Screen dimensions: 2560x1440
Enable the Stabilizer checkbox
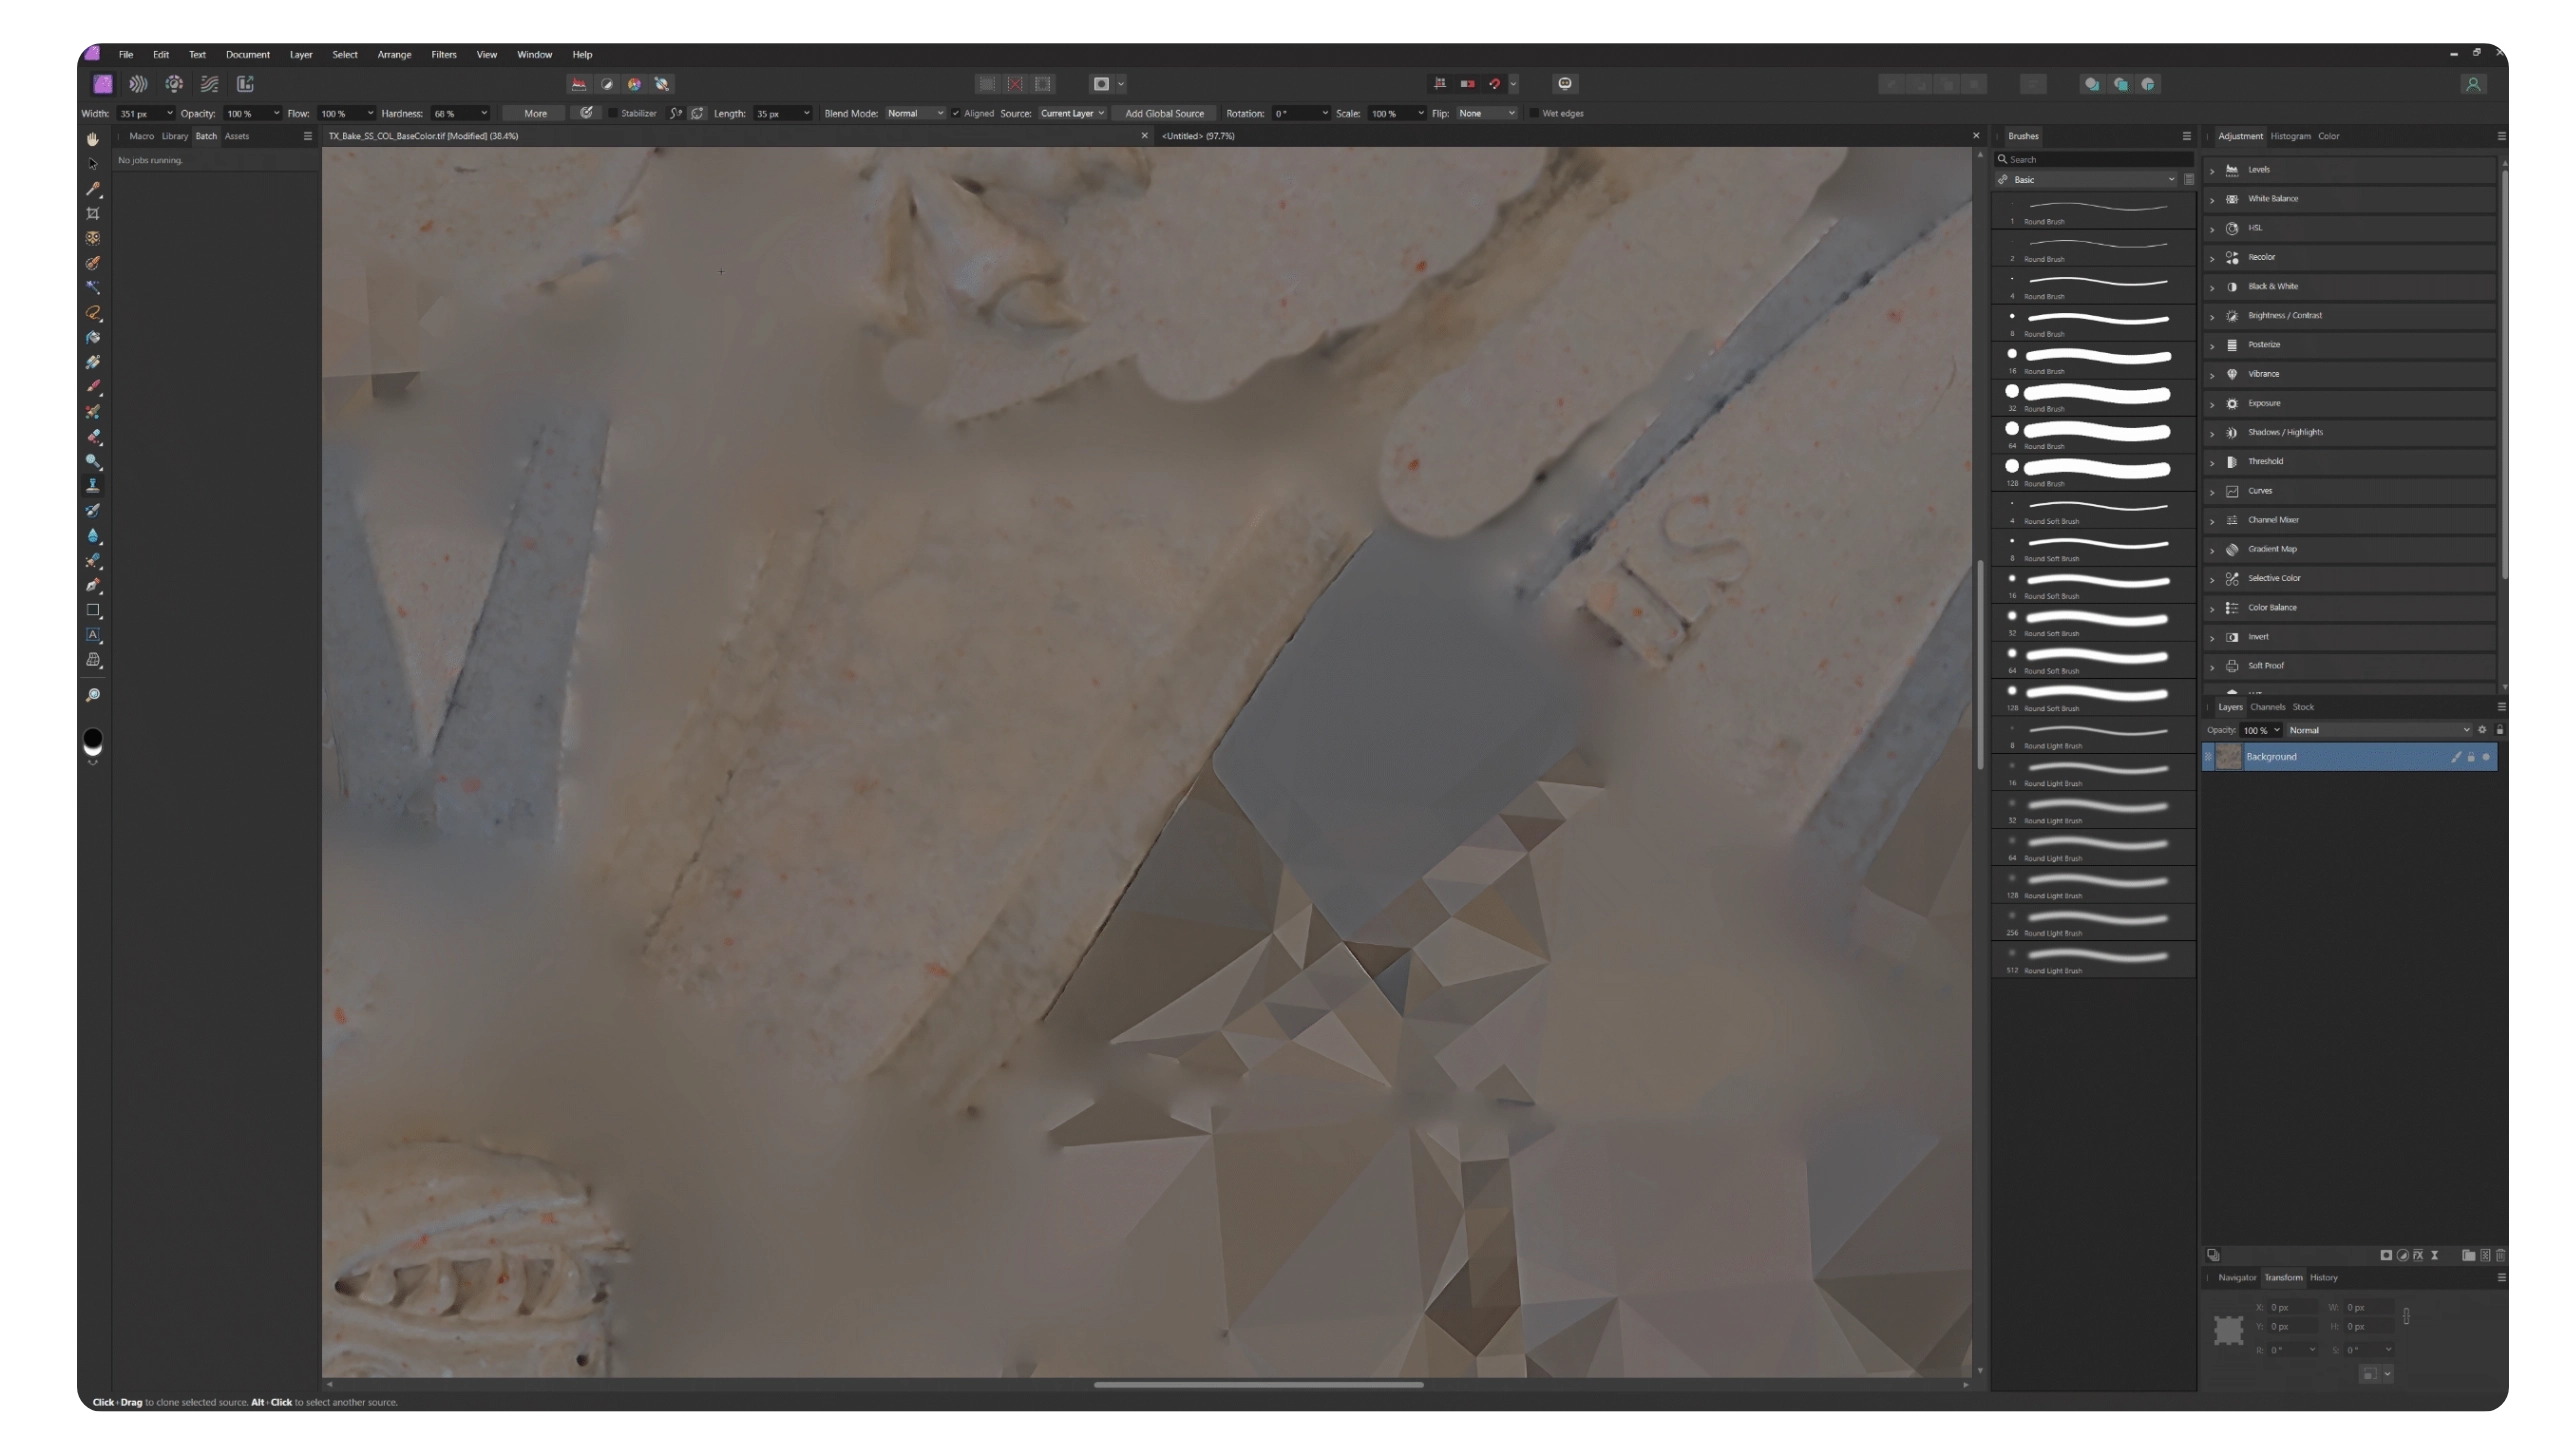pyautogui.click(x=613, y=113)
